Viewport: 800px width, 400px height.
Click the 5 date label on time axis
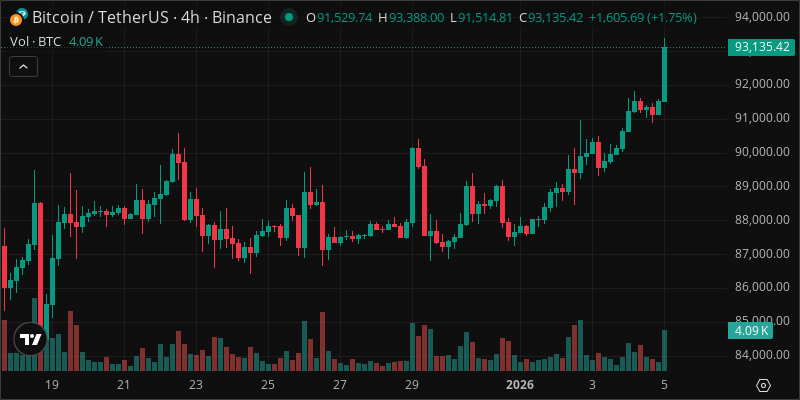664,385
